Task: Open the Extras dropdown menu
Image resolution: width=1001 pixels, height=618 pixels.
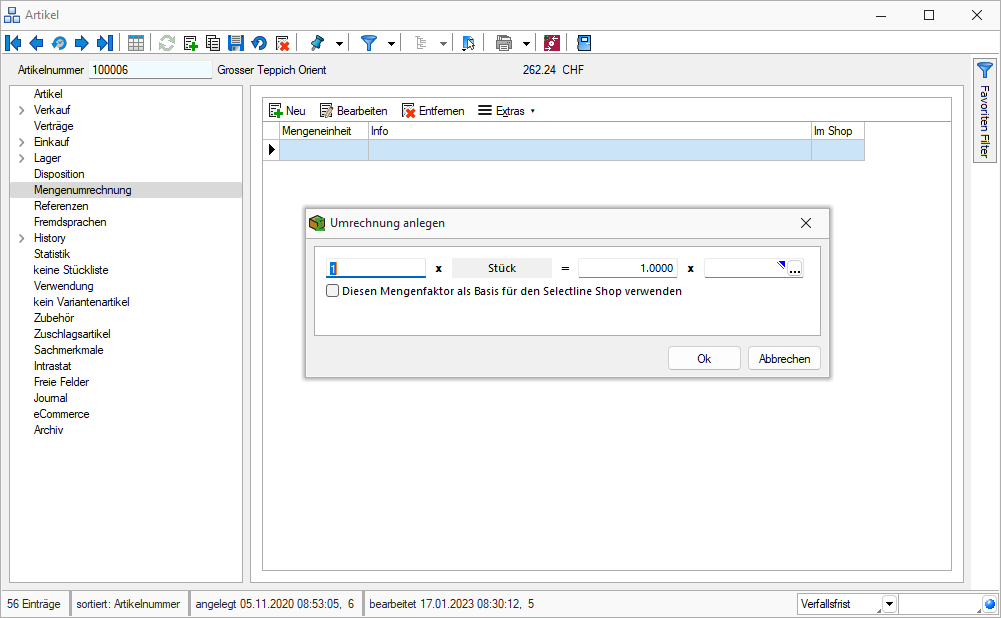Action: (507, 111)
